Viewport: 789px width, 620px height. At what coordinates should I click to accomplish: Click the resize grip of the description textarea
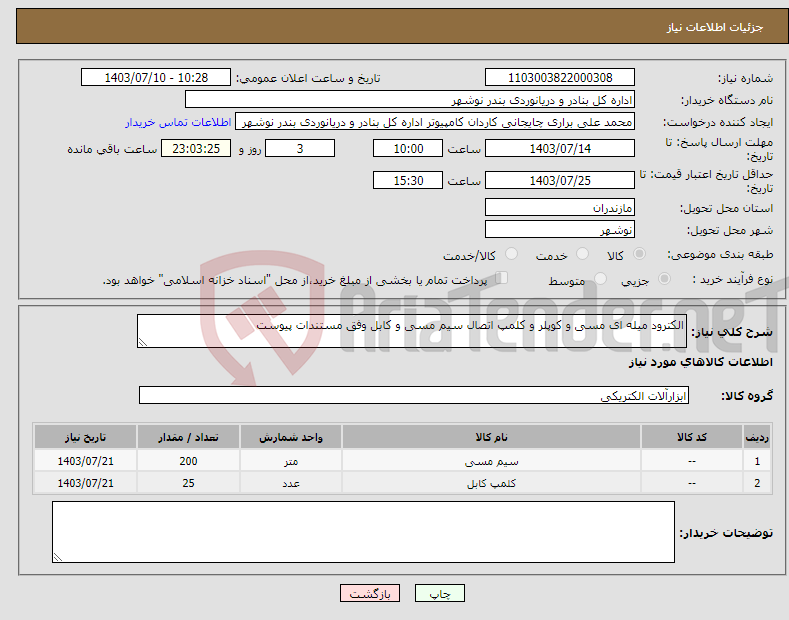(x=143, y=342)
